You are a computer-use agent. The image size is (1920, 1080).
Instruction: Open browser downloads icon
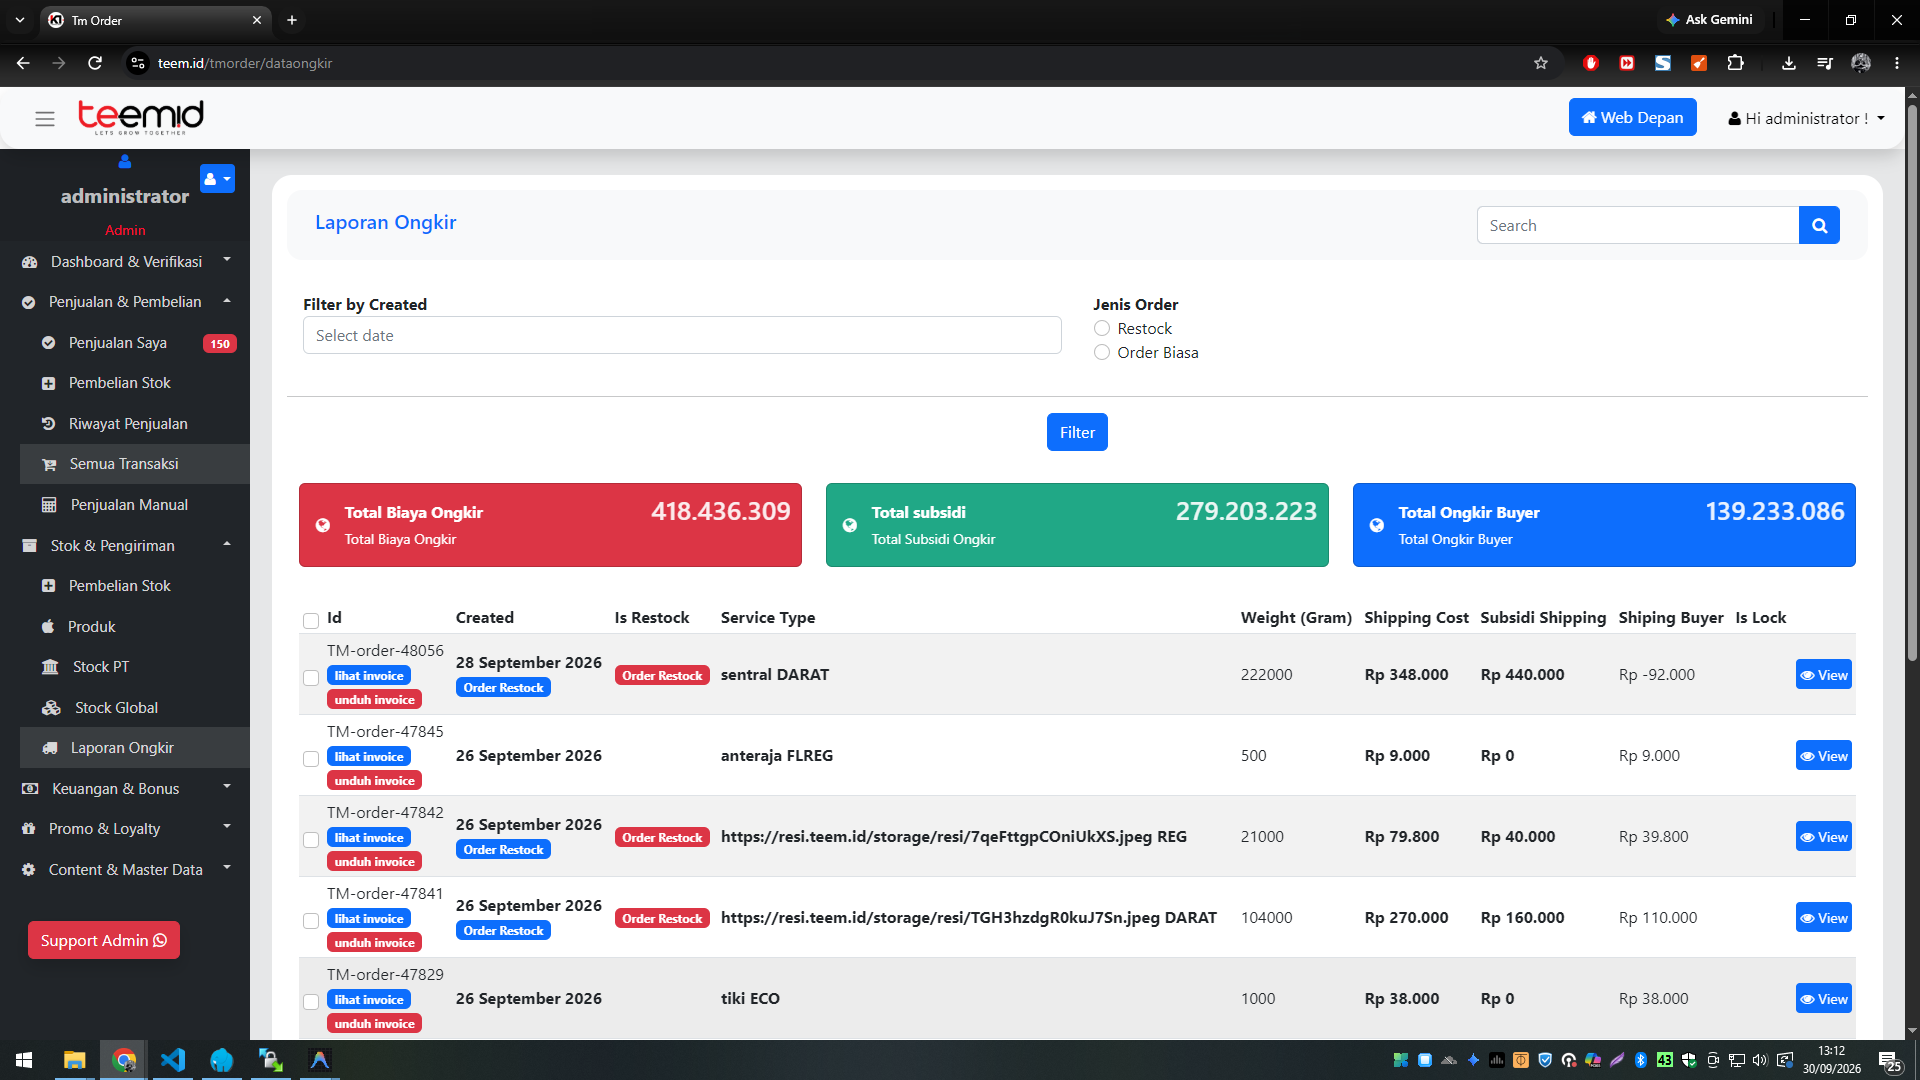pyautogui.click(x=1788, y=63)
